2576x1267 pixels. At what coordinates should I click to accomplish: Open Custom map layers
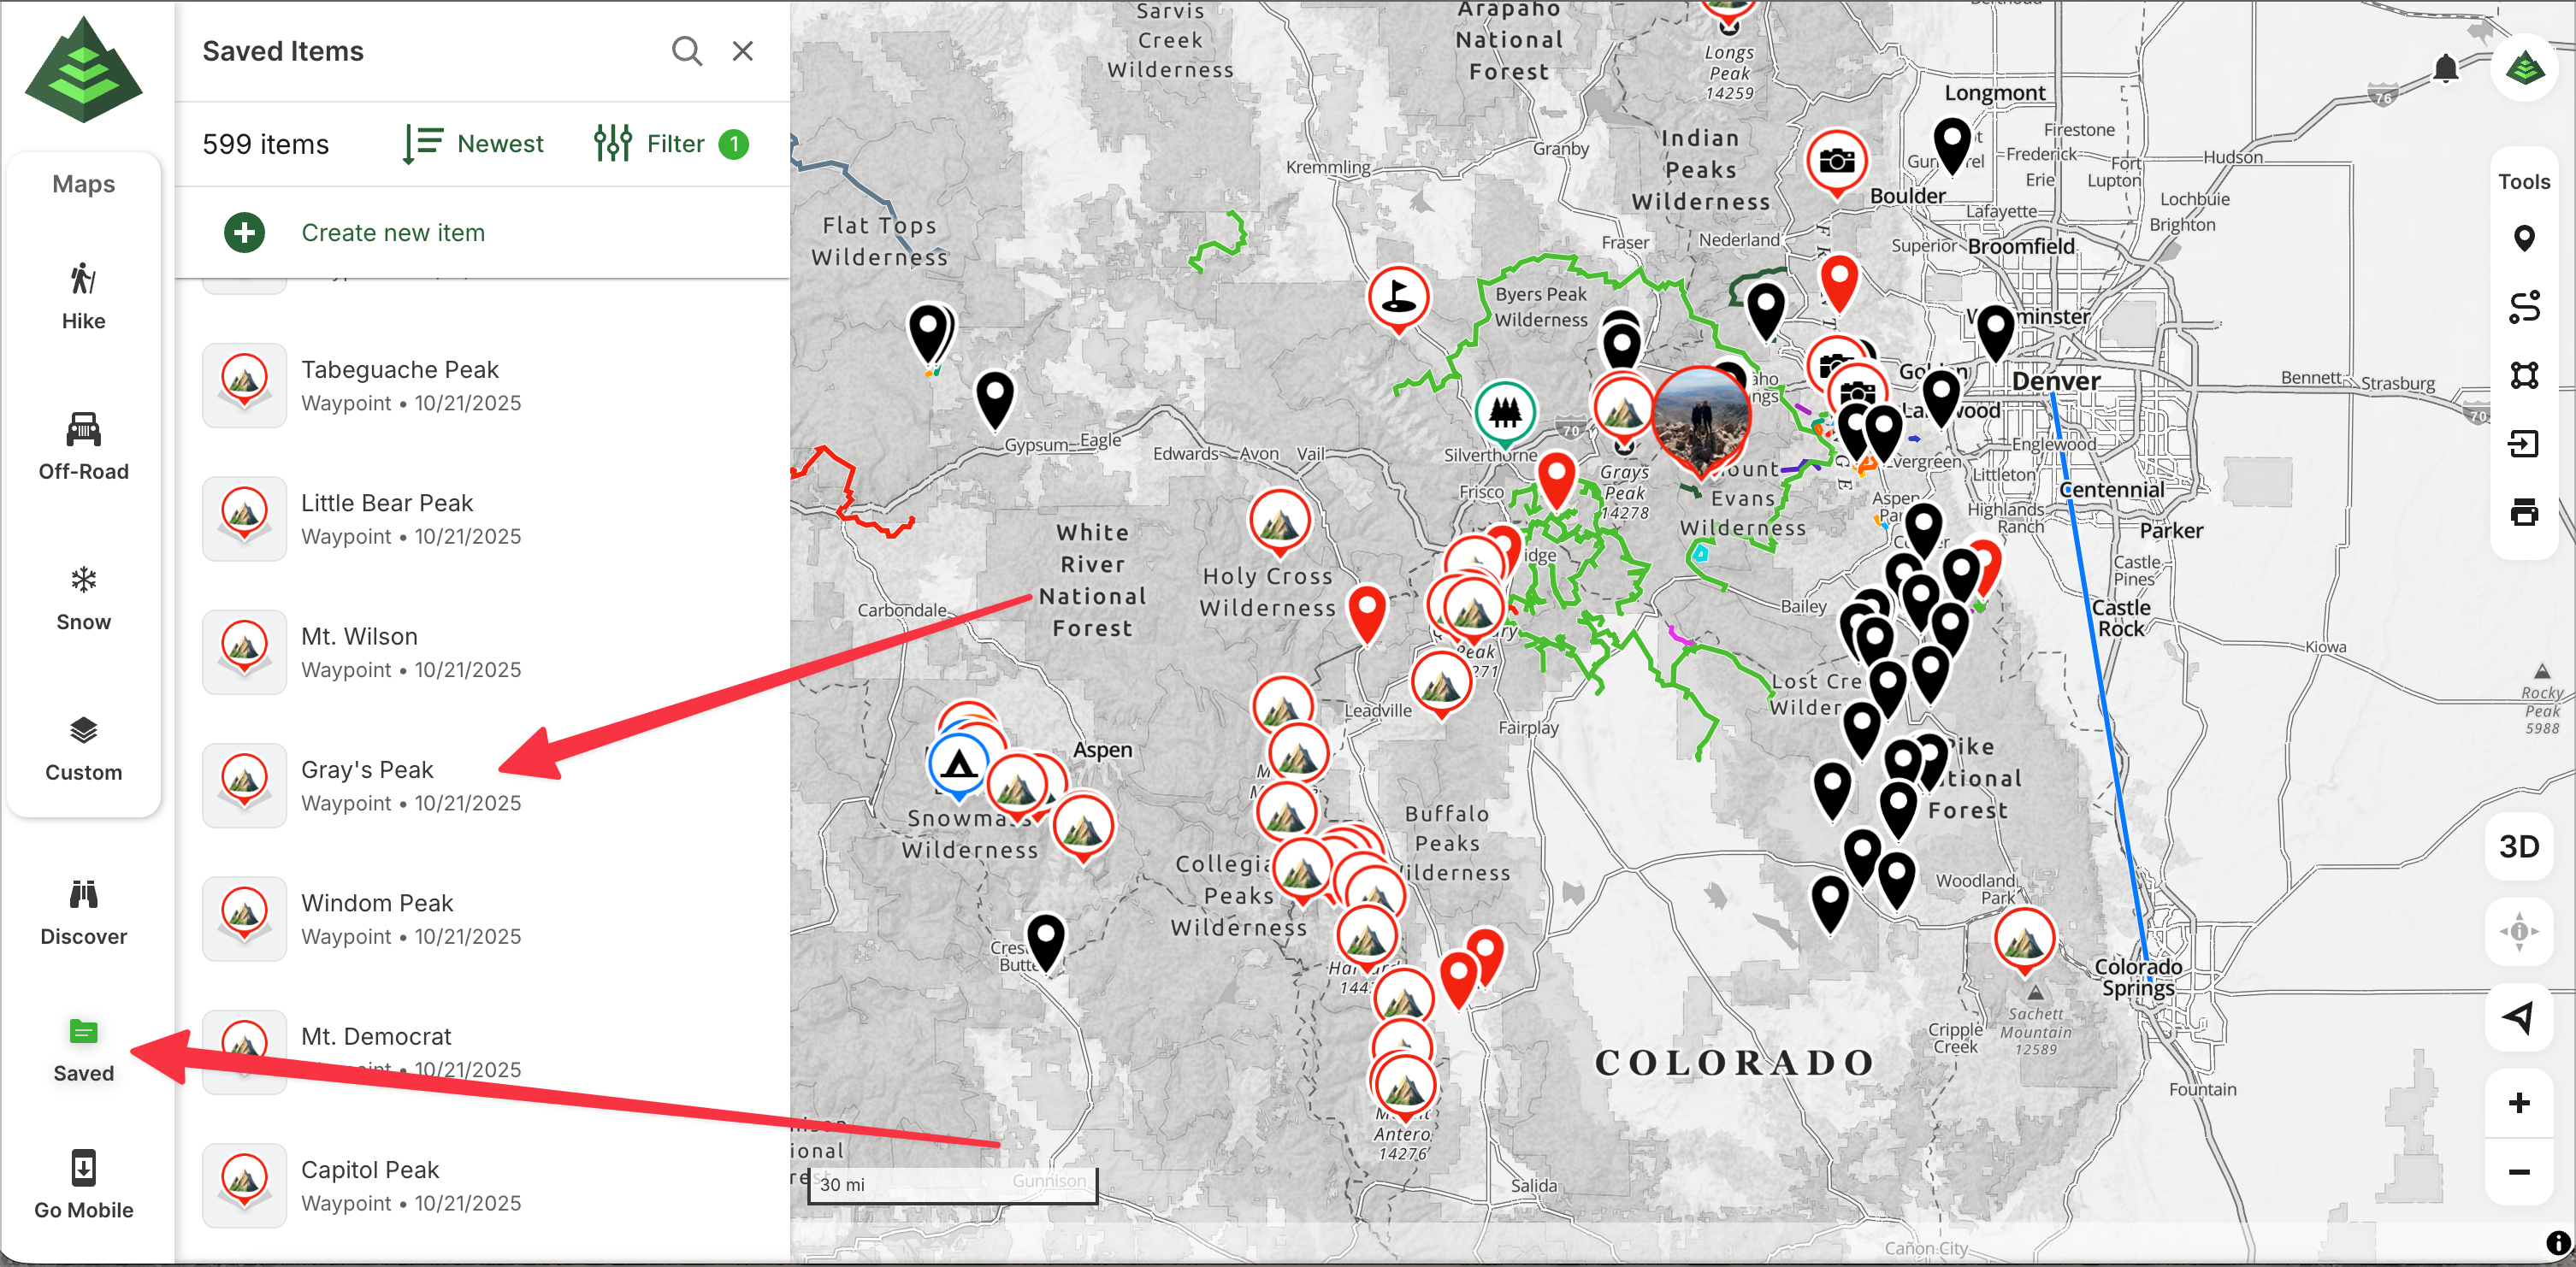83,748
